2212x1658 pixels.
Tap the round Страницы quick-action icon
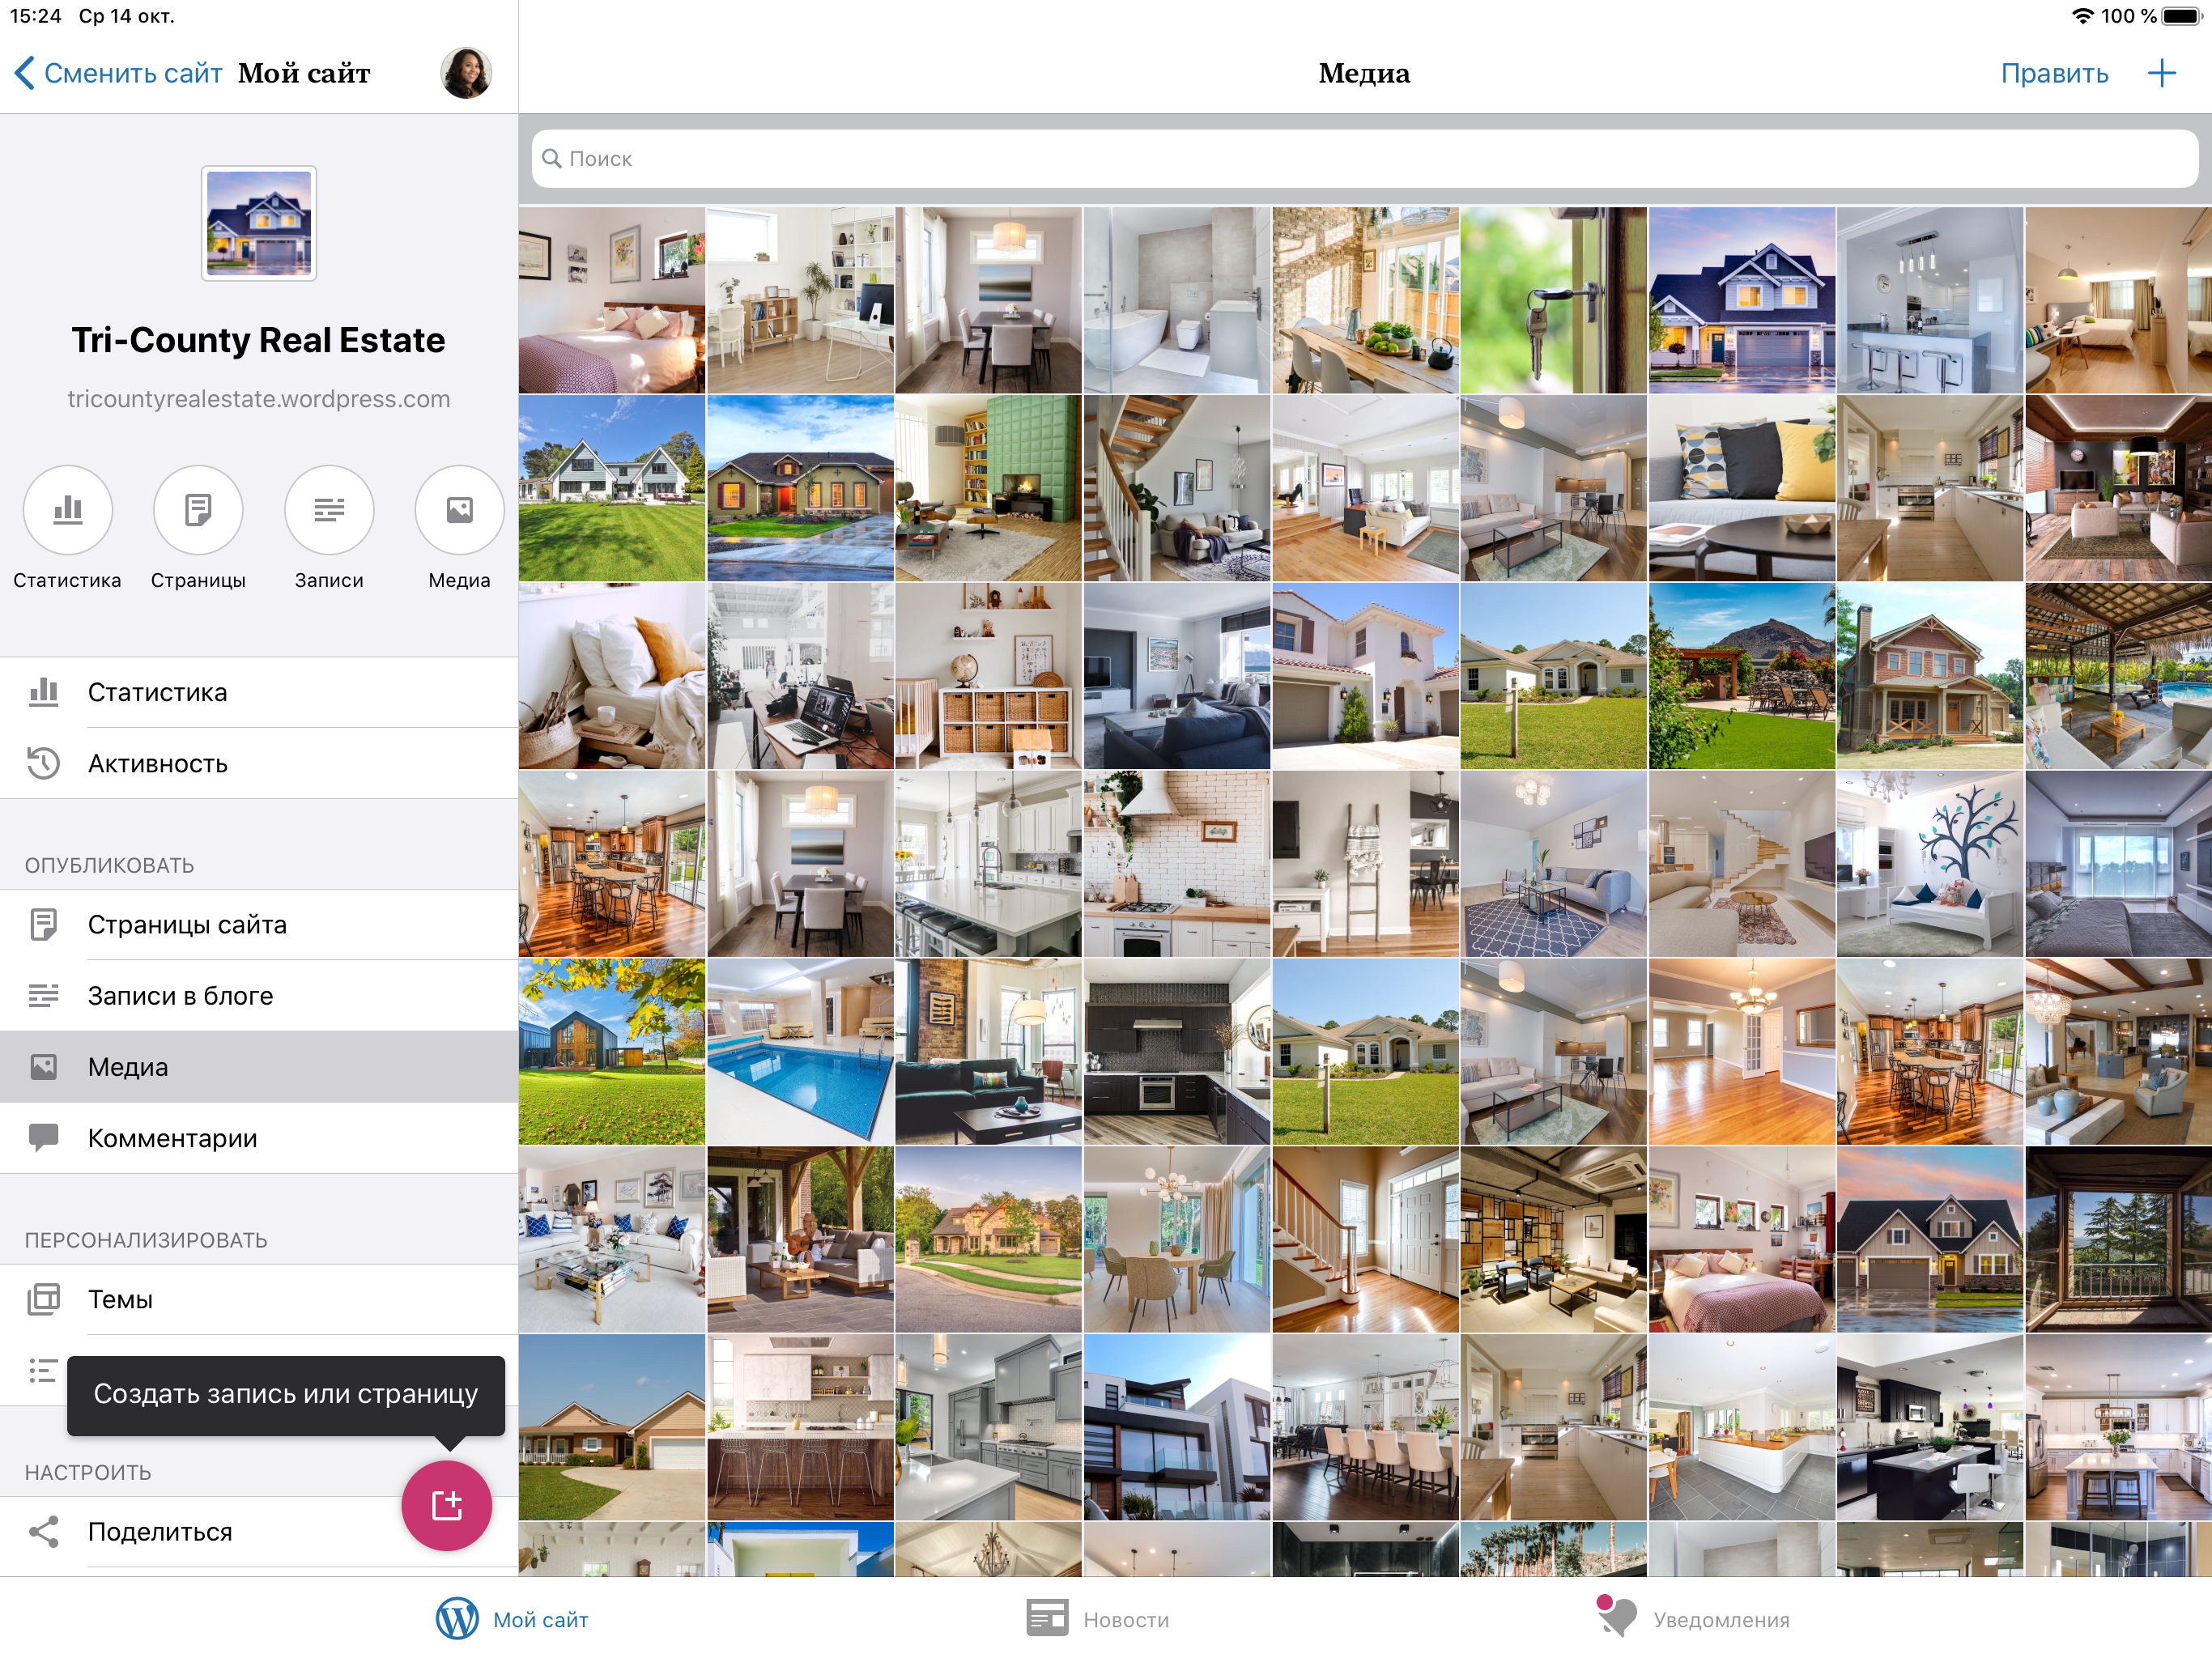pos(198,510)
